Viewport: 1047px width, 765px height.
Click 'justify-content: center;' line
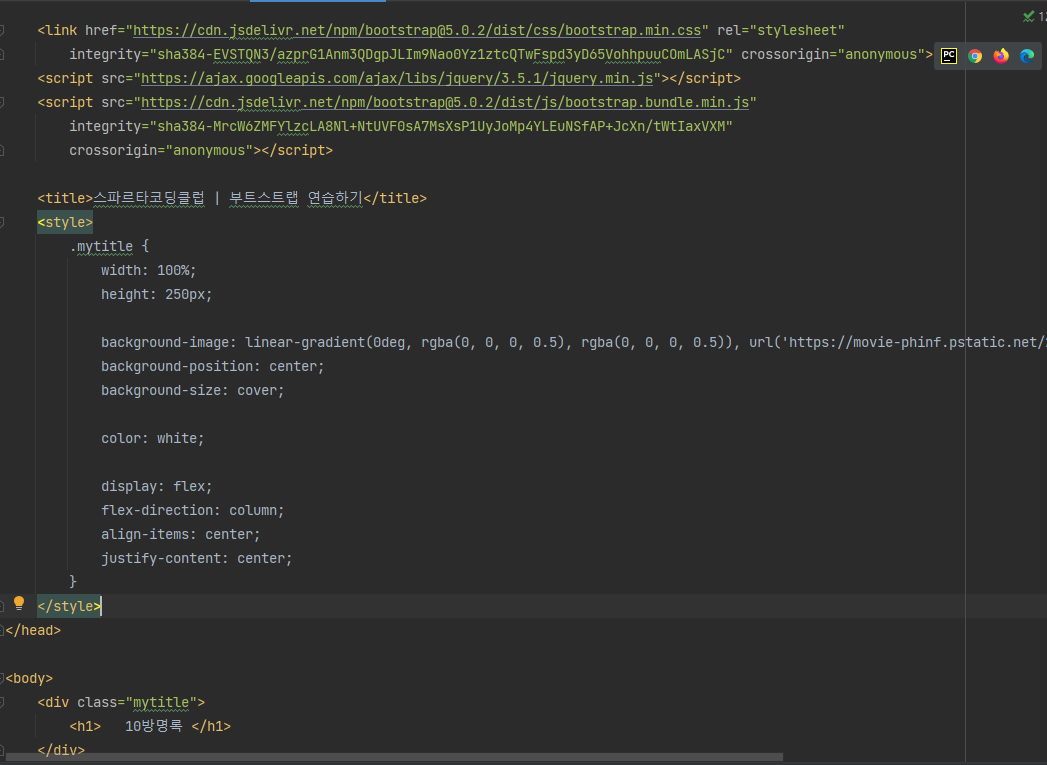tap(196, 559)
